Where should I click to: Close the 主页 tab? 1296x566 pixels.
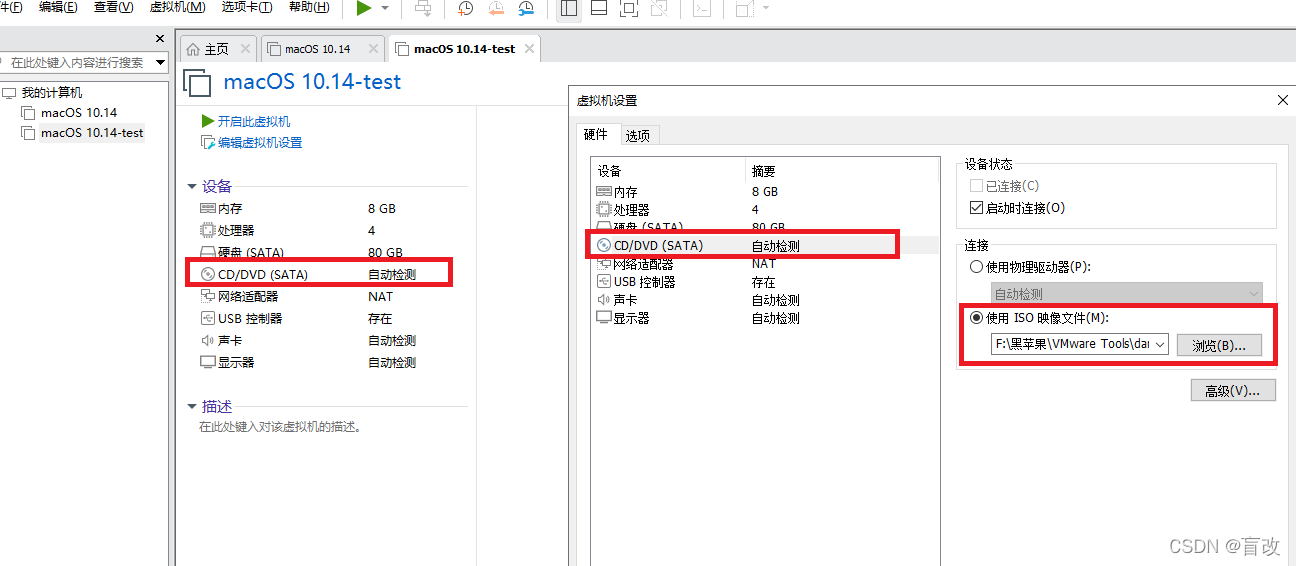coord(243,49)
